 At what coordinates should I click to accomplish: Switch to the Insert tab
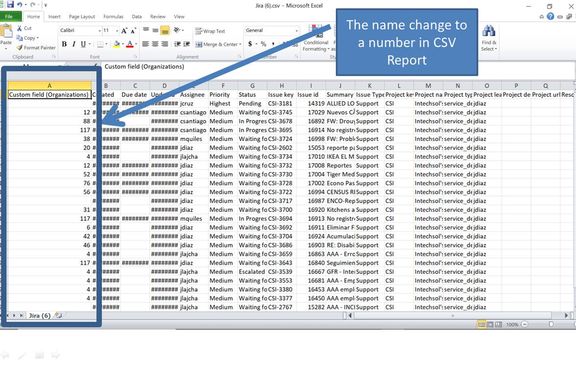[x=54, y=17]
